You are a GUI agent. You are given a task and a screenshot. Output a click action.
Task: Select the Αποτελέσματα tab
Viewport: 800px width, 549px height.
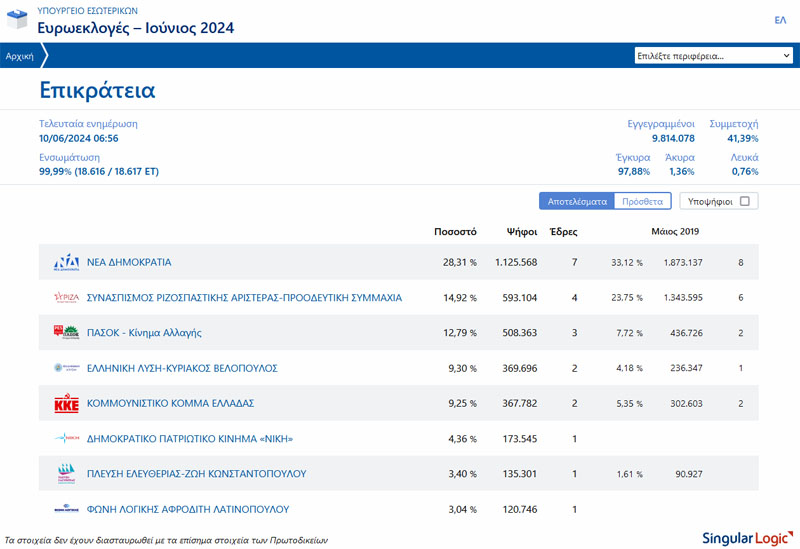click(x=577, y=201)
